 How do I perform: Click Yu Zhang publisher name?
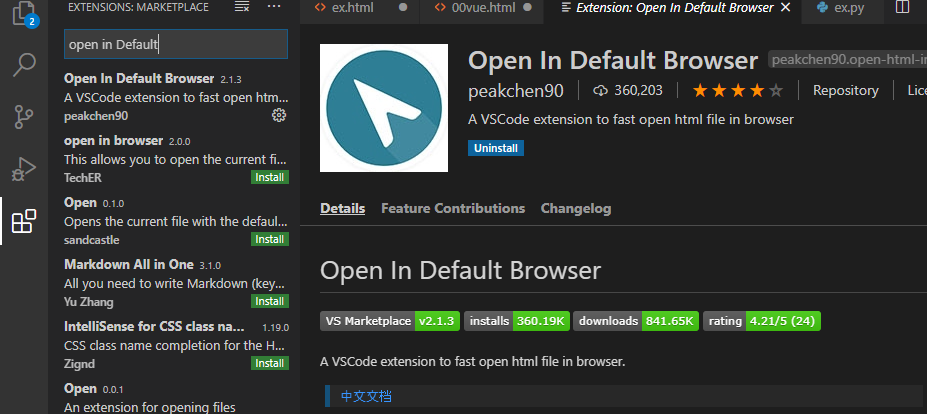(x=89, y=302)
